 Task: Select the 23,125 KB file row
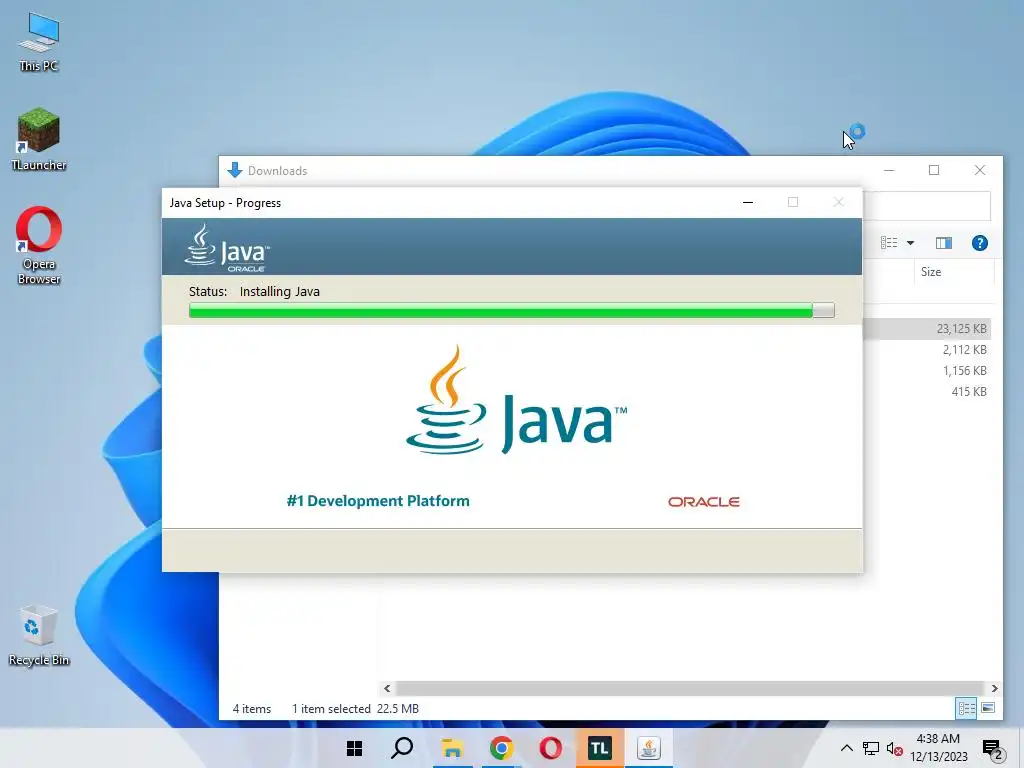tap(927, 328)
